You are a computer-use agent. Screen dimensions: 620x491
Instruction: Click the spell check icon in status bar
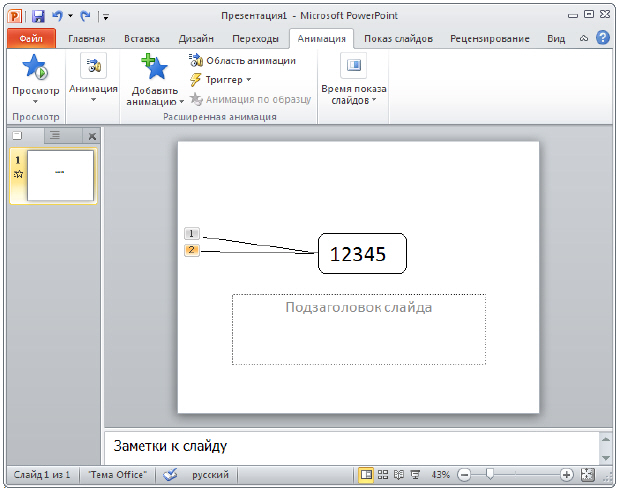point(170,474)
